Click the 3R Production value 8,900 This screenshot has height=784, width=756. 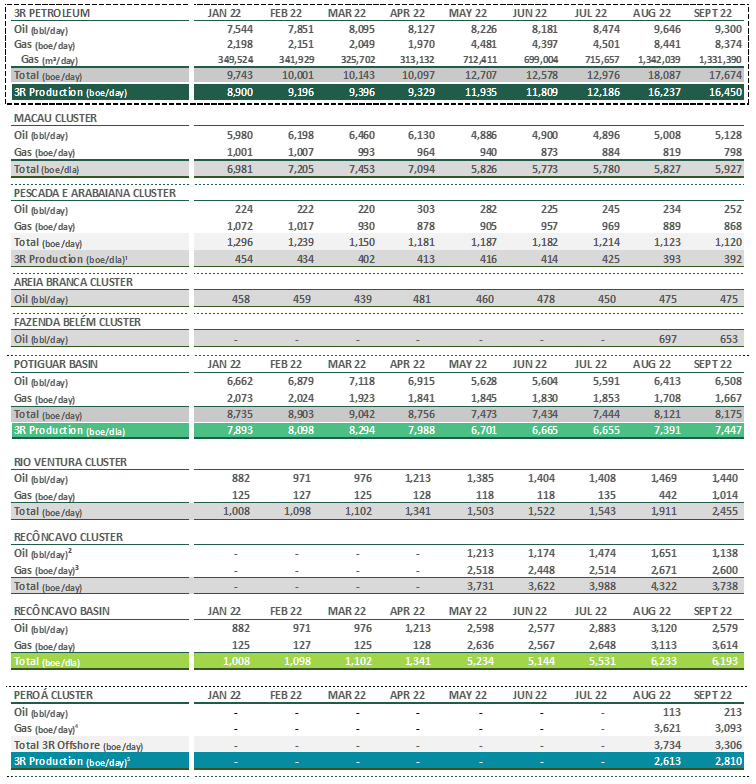240,92
